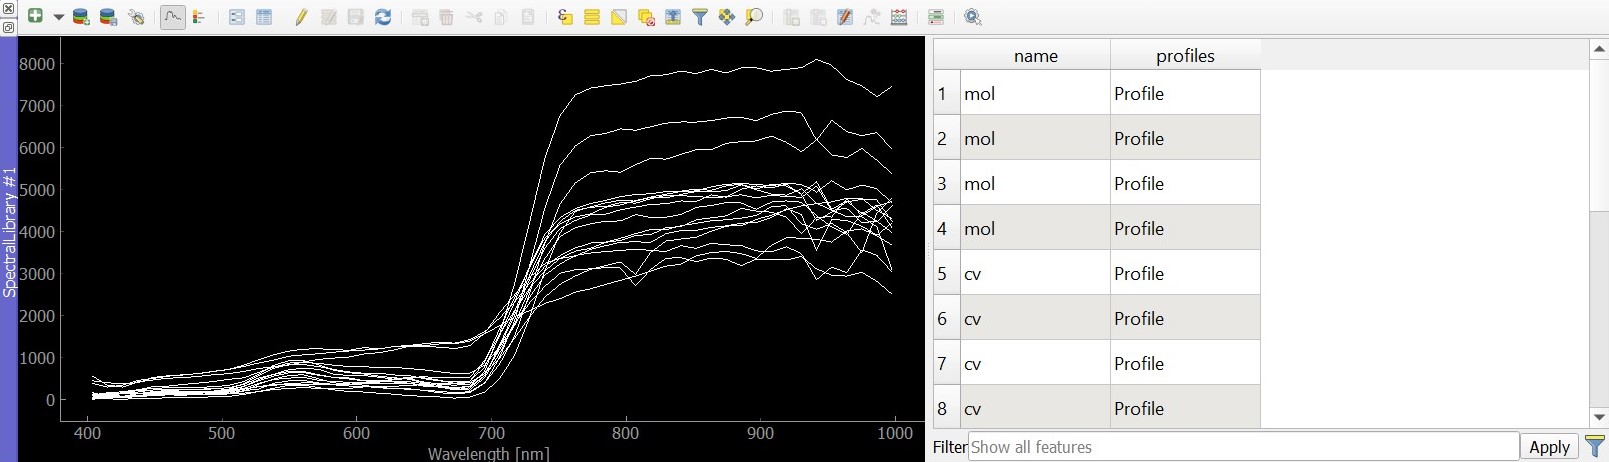Click the table scrollbar down arrow
The image size is (1609, 462).
(x=1598, y=417)
